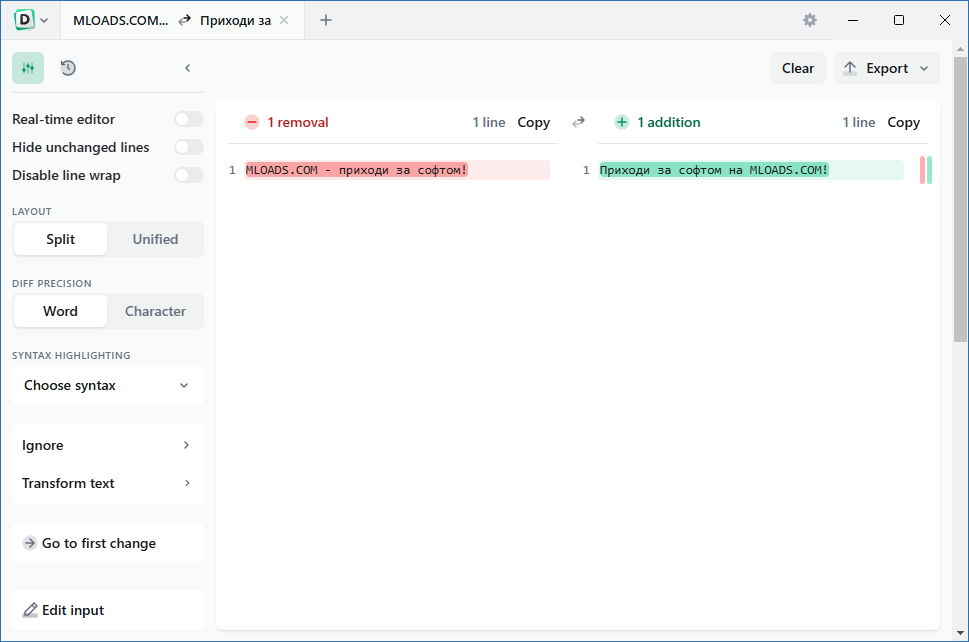Open the history clock icon
This screenshot has height=642, width=969.
(x=68, y=68)
